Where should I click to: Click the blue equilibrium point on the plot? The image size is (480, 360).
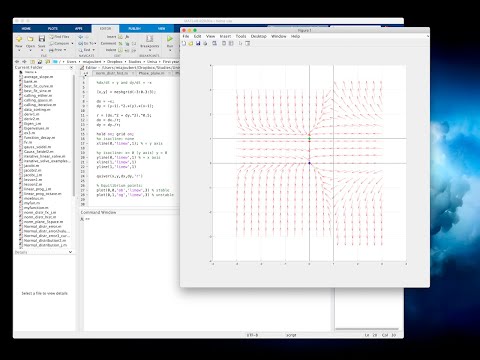pos(309,163)
